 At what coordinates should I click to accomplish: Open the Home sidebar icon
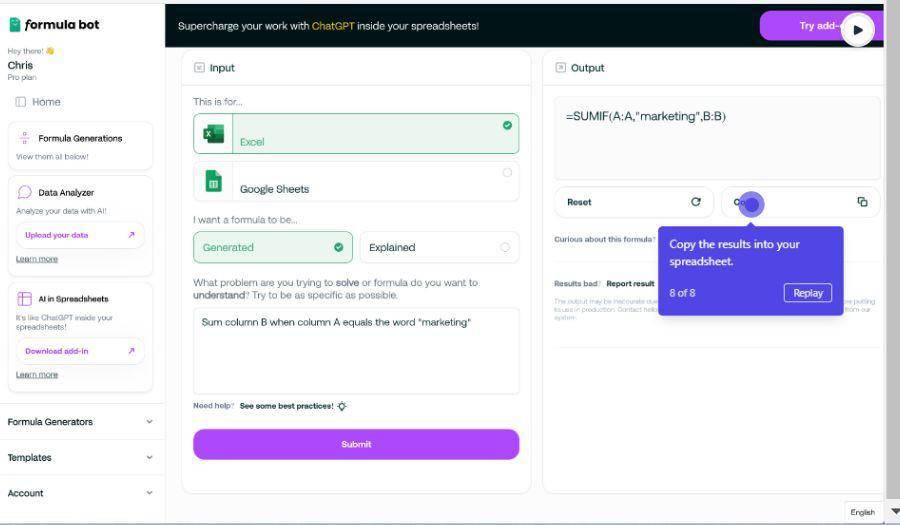click(21, 102)
